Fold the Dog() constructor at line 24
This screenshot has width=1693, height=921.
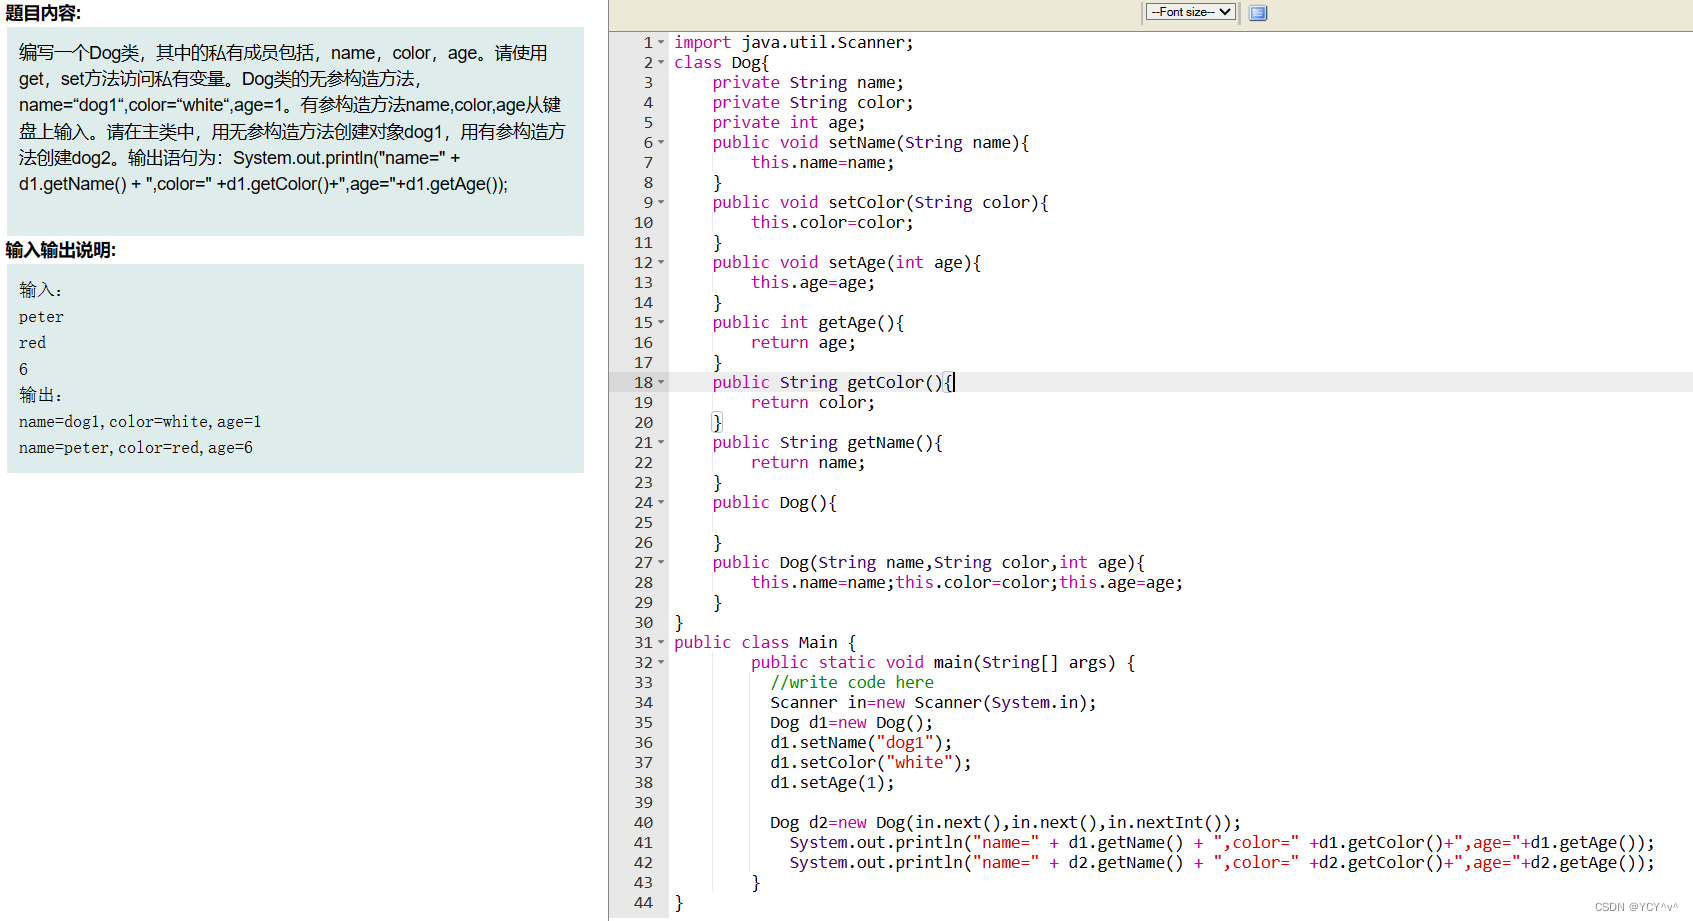coord(661,502)
